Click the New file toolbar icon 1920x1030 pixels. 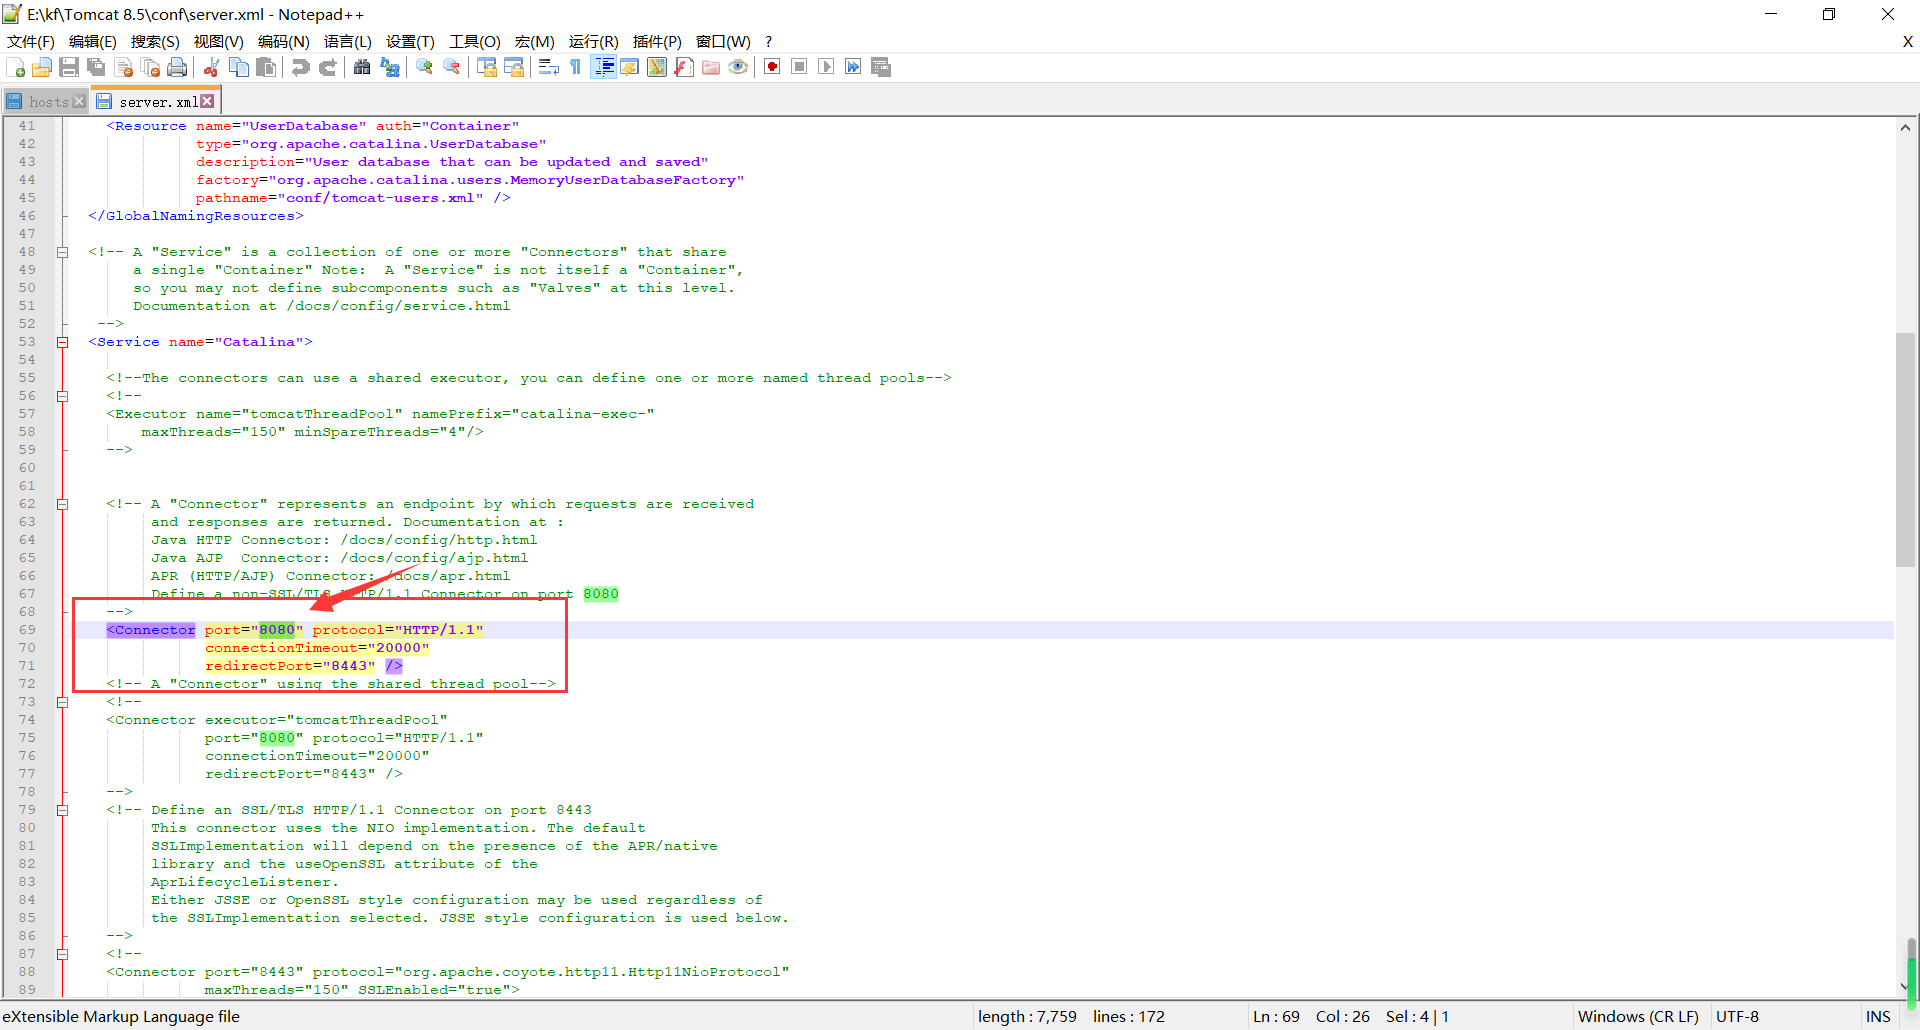16,67
